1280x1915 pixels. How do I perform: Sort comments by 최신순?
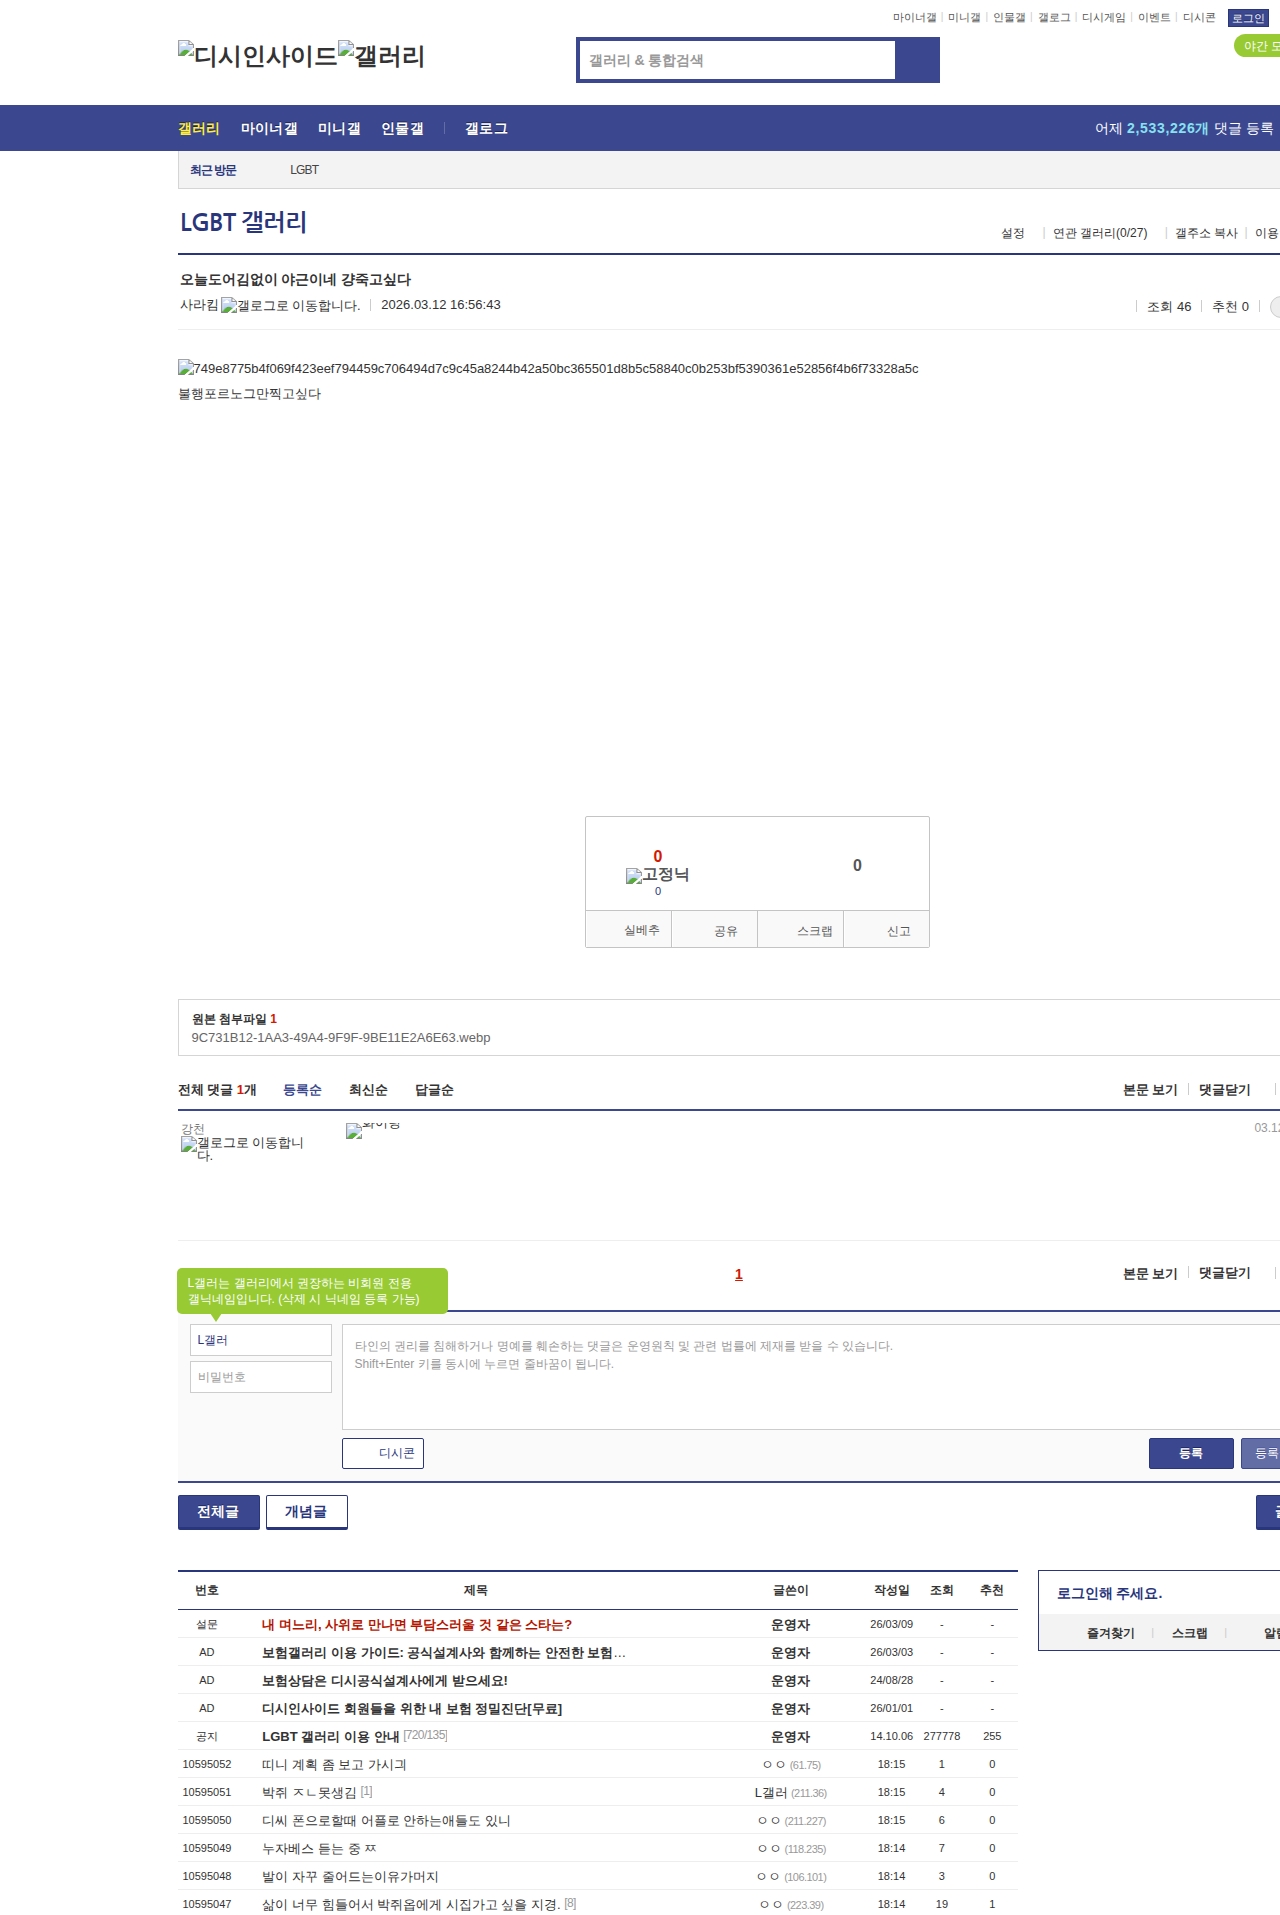tap(368, 1090)
